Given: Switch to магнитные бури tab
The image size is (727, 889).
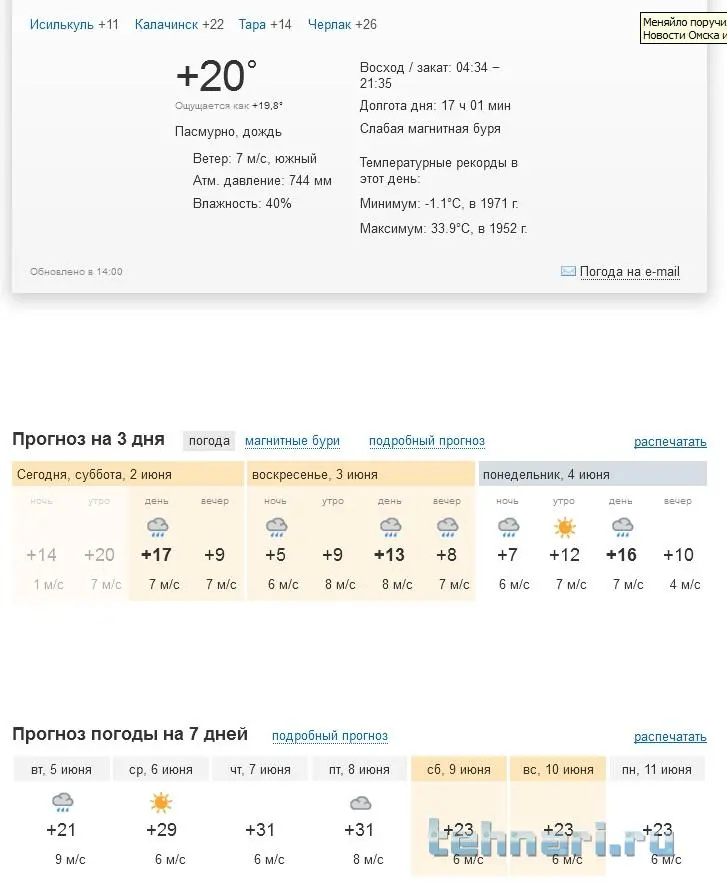Looking at the screenshot, I should pyautogui.click(x=292, y=441).
